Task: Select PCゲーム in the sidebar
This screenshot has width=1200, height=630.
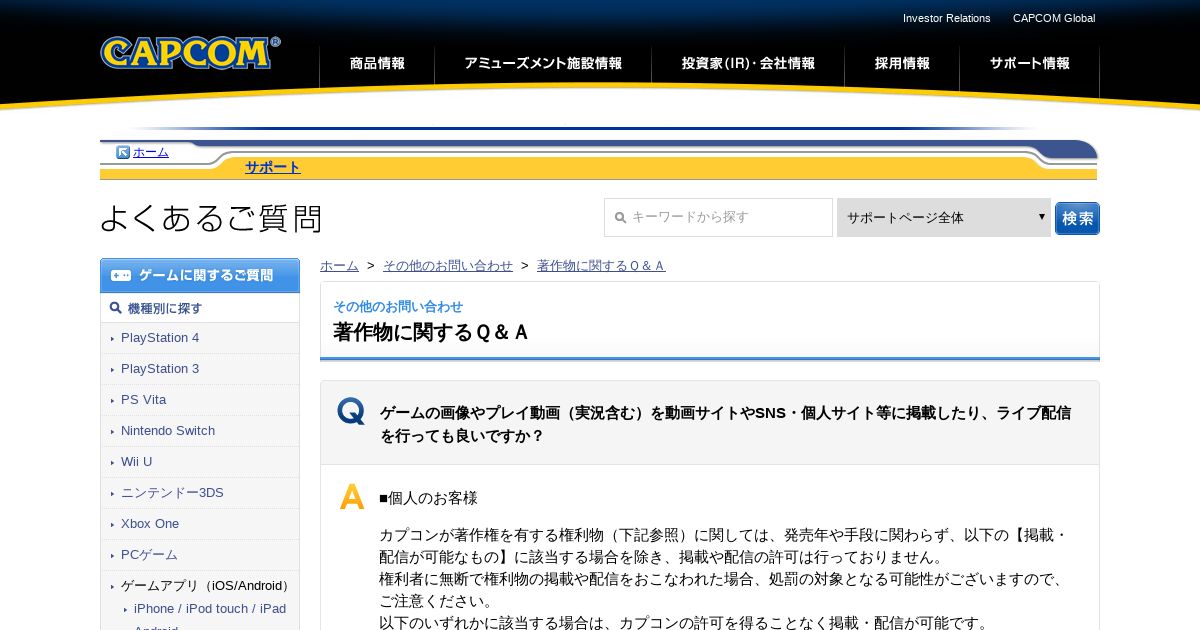Action: click(x=149, y=555)
